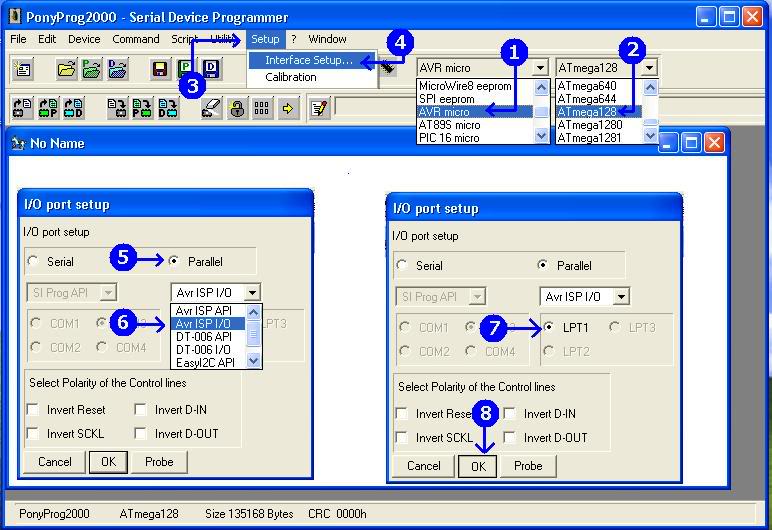Choose Interface Setup... menu entry
The height and width of the screenshot is (530, 772).
pos(311,60)
